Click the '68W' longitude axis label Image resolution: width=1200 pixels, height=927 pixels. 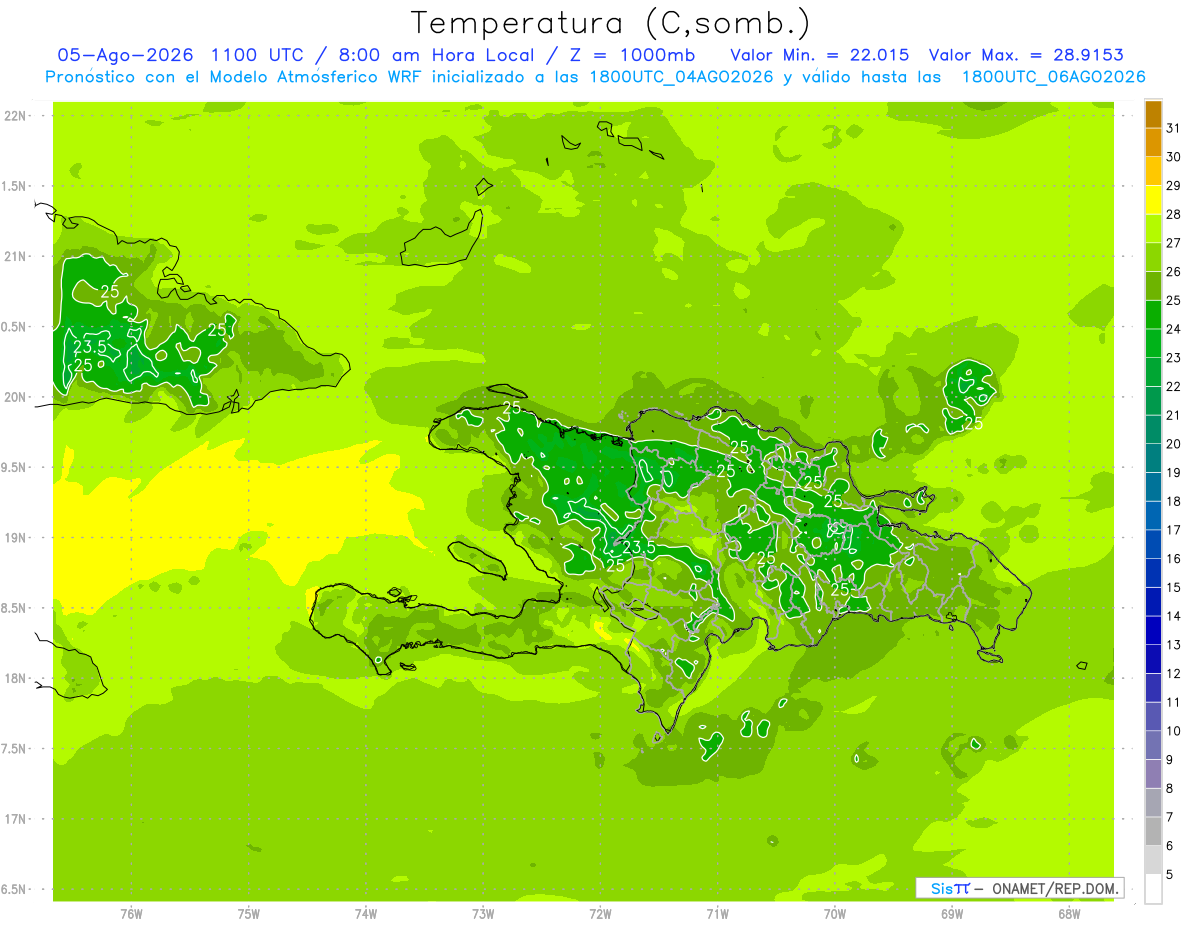coord(1069,914)
